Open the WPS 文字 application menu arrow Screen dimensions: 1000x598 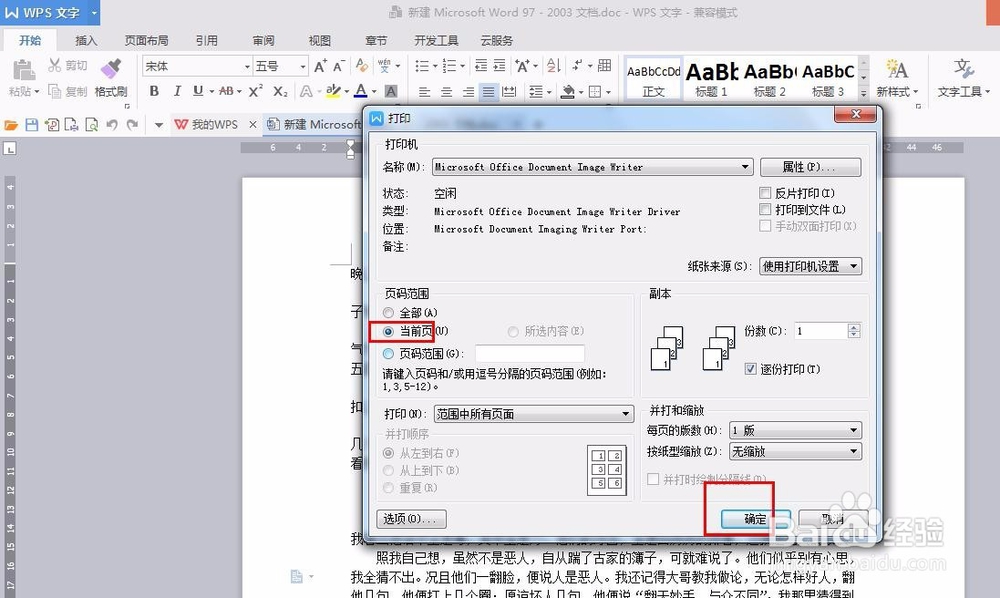tap(94, 12)
